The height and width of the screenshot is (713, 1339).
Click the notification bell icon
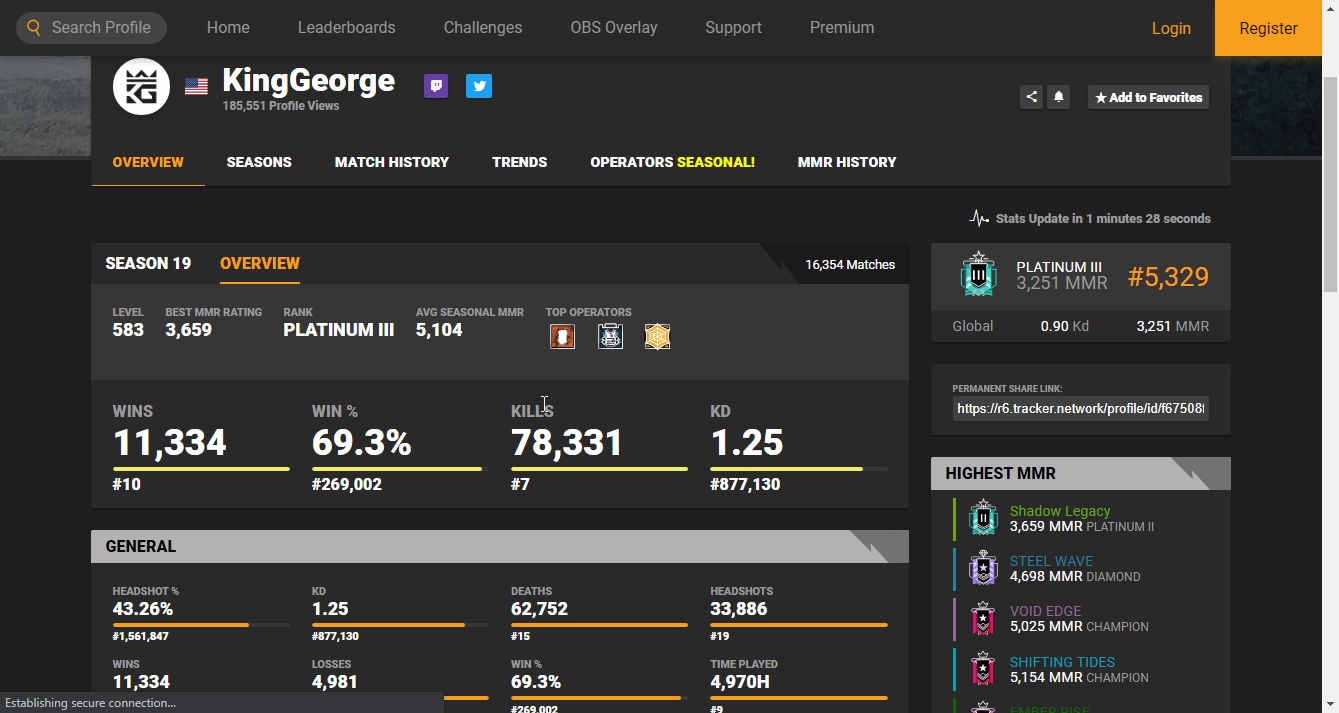click(1059, 97)
